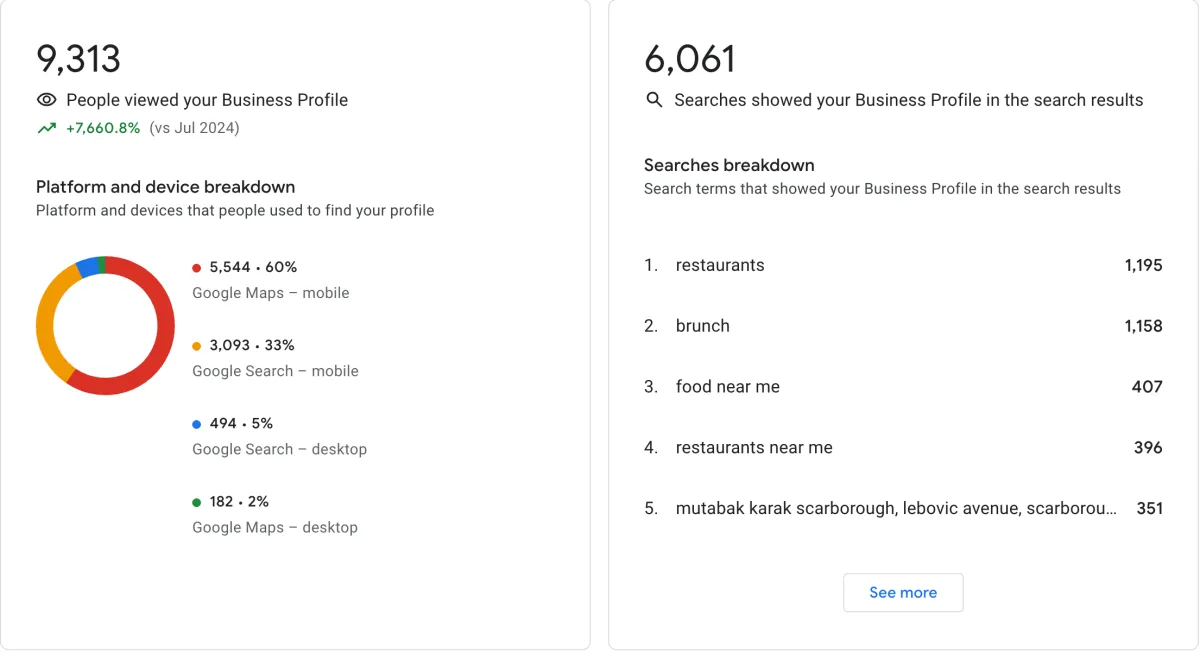Screen dimensions: 1200x659
Task: Click the red Google Maps mobile legend dot
Action: (197, 268)
